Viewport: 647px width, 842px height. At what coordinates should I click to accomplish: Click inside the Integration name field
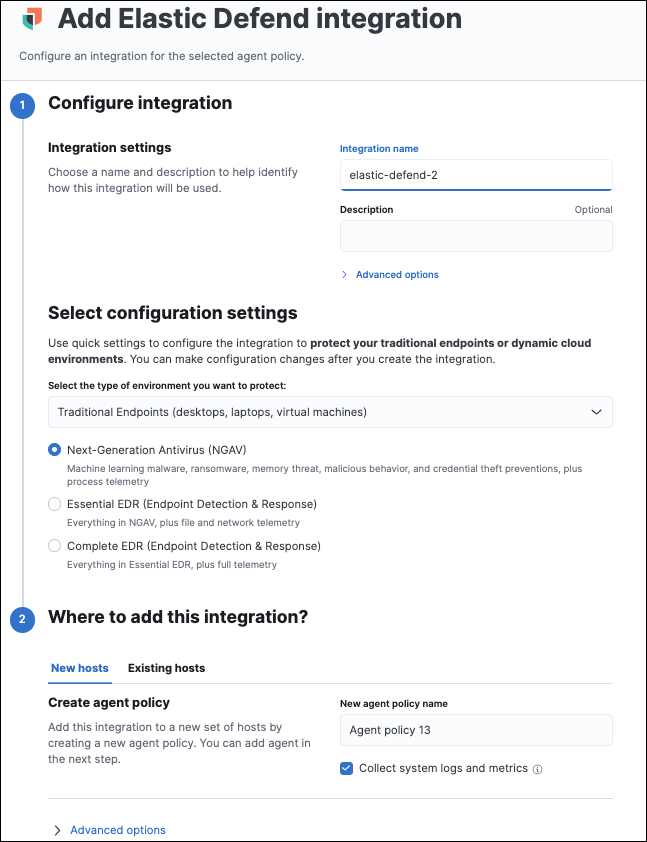(x=476, y=174)
